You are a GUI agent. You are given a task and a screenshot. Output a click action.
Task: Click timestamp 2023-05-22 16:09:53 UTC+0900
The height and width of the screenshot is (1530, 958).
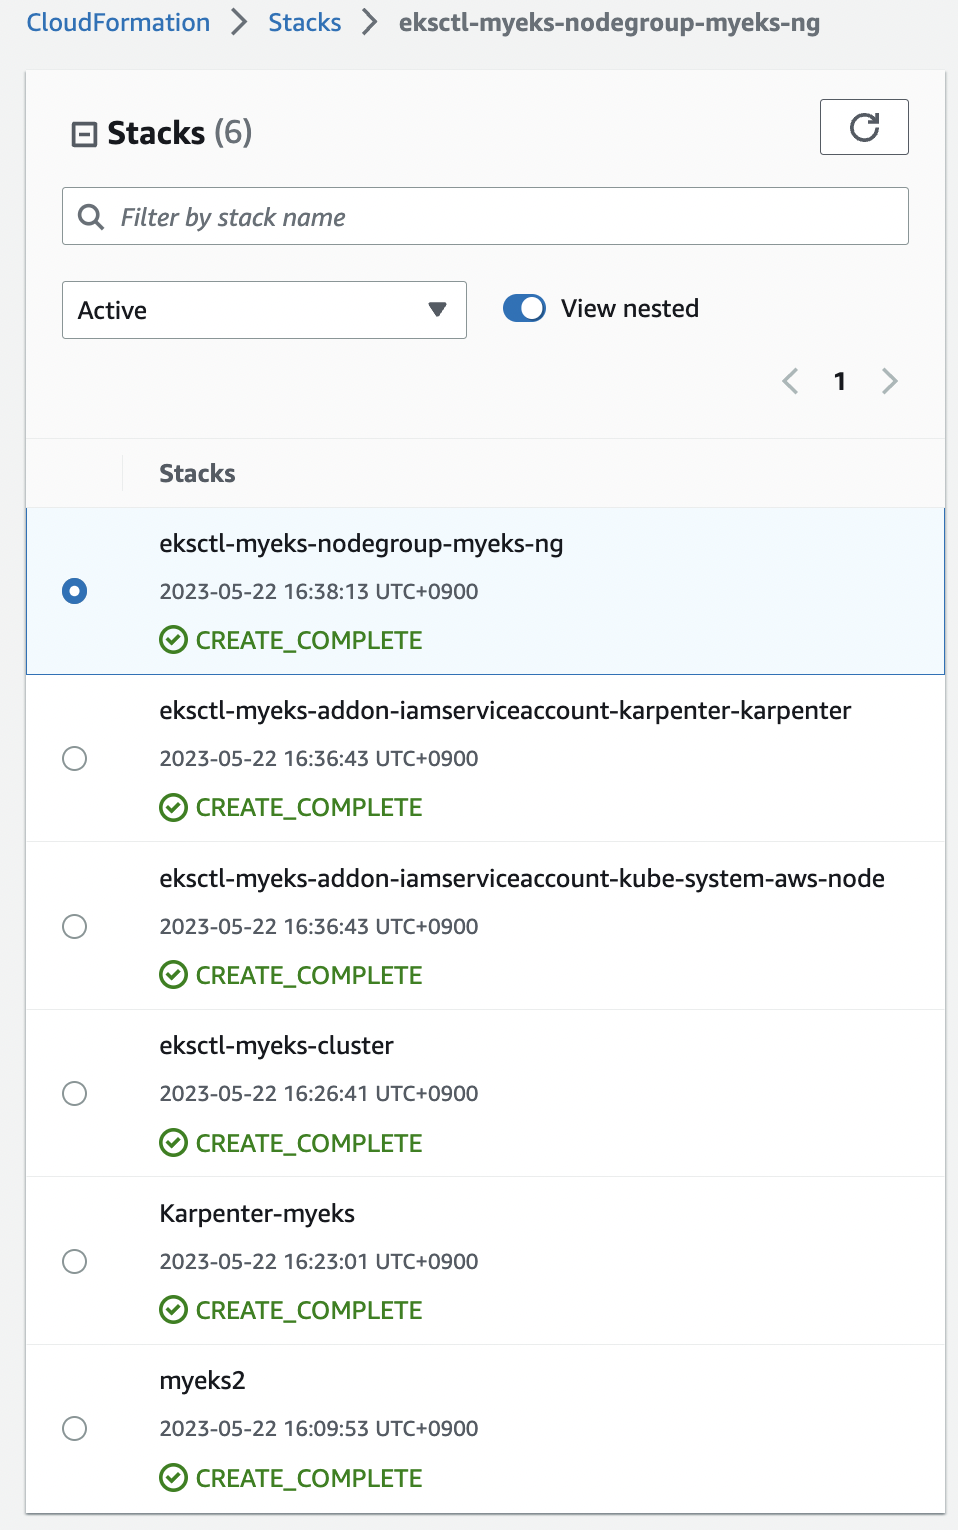319,1428
